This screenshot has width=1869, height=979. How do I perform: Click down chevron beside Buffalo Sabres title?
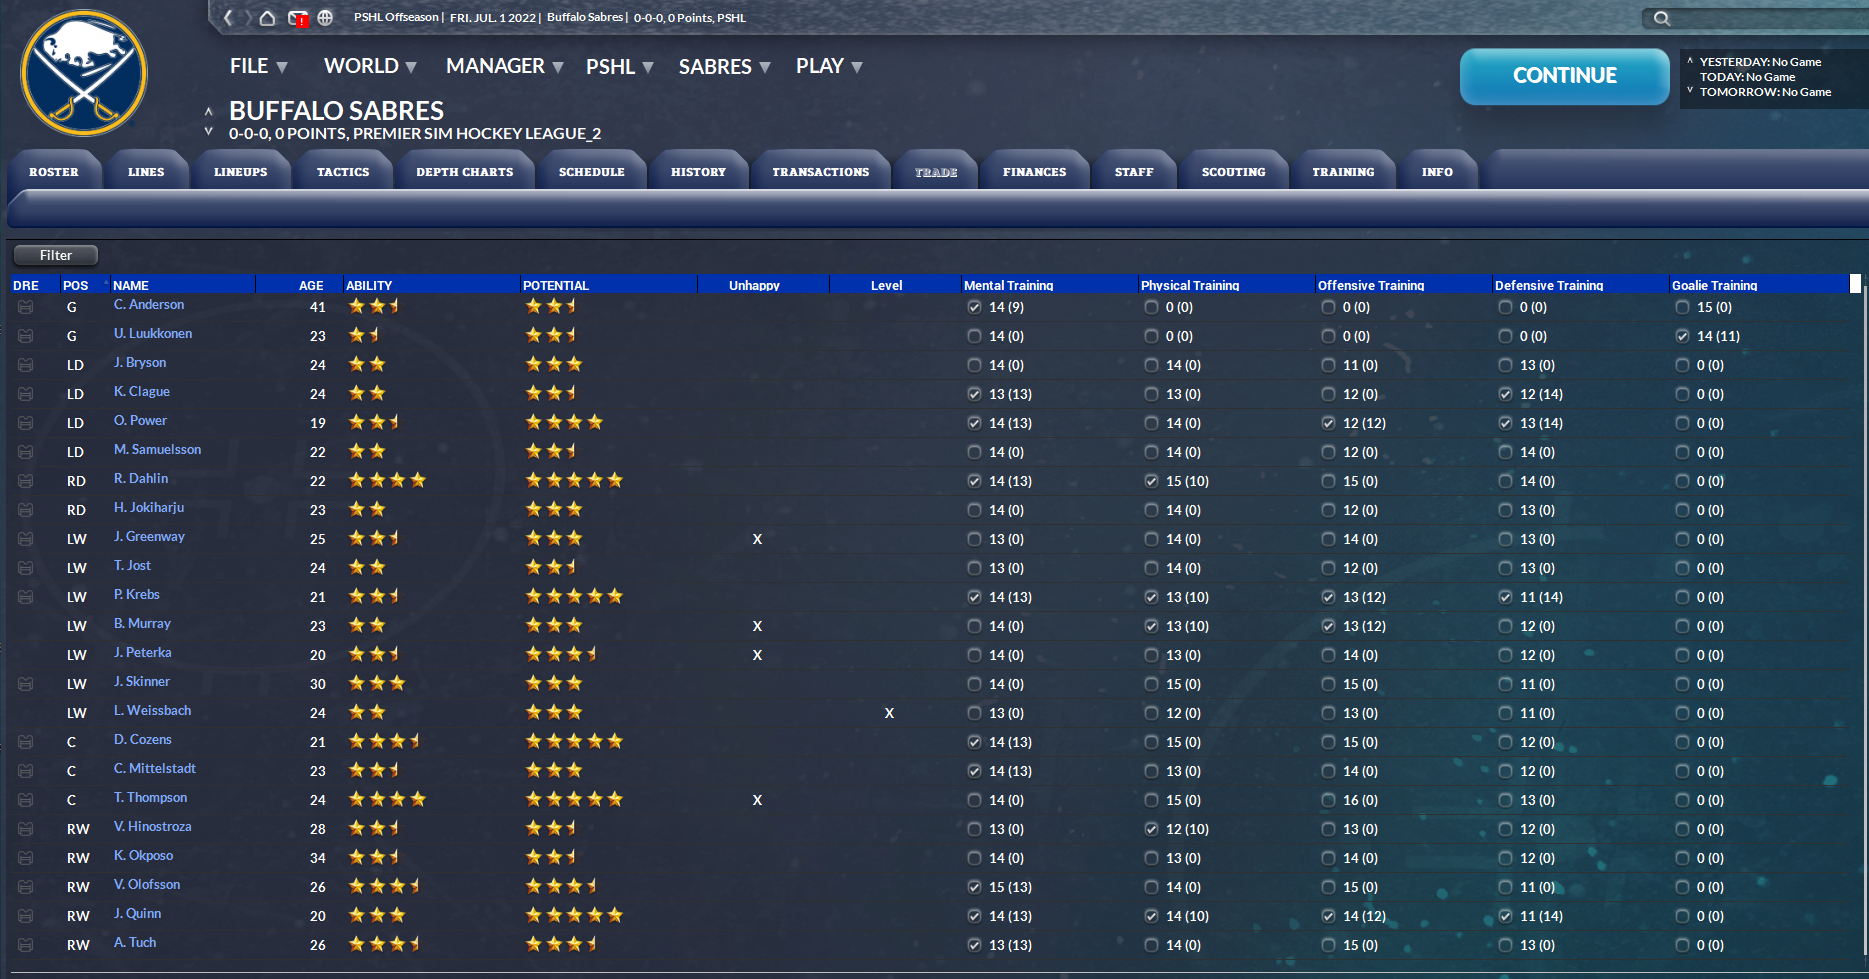(x=208, y=131)
